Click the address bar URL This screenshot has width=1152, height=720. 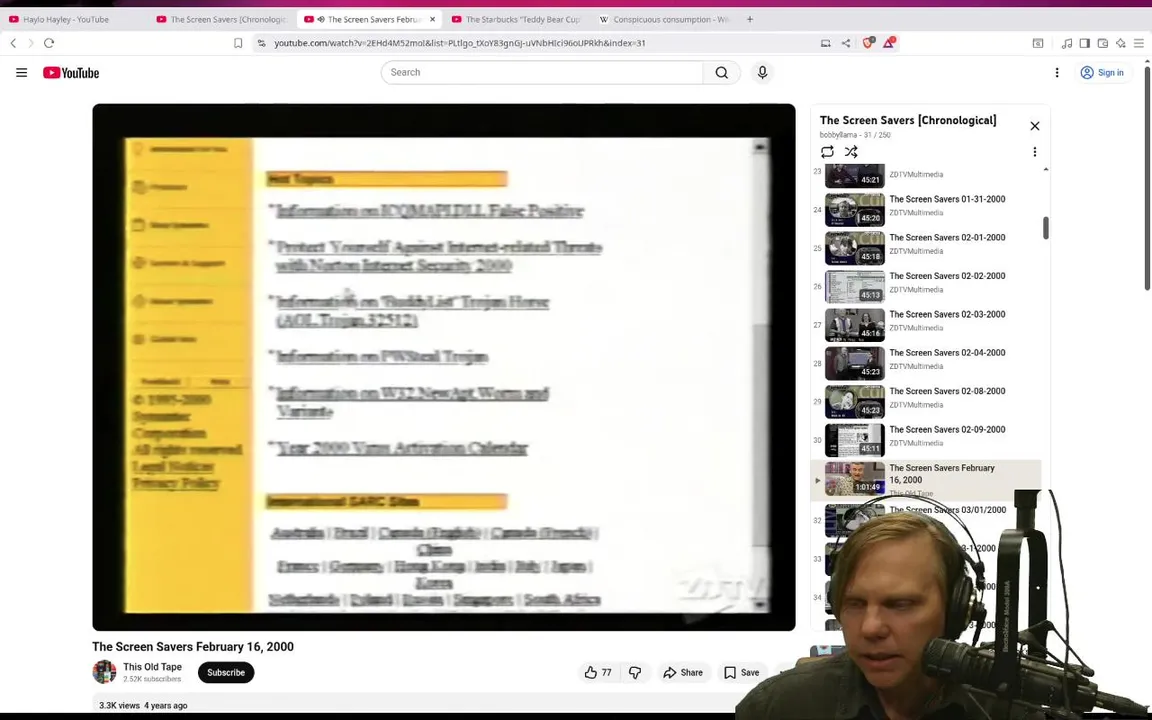point(459,43)
